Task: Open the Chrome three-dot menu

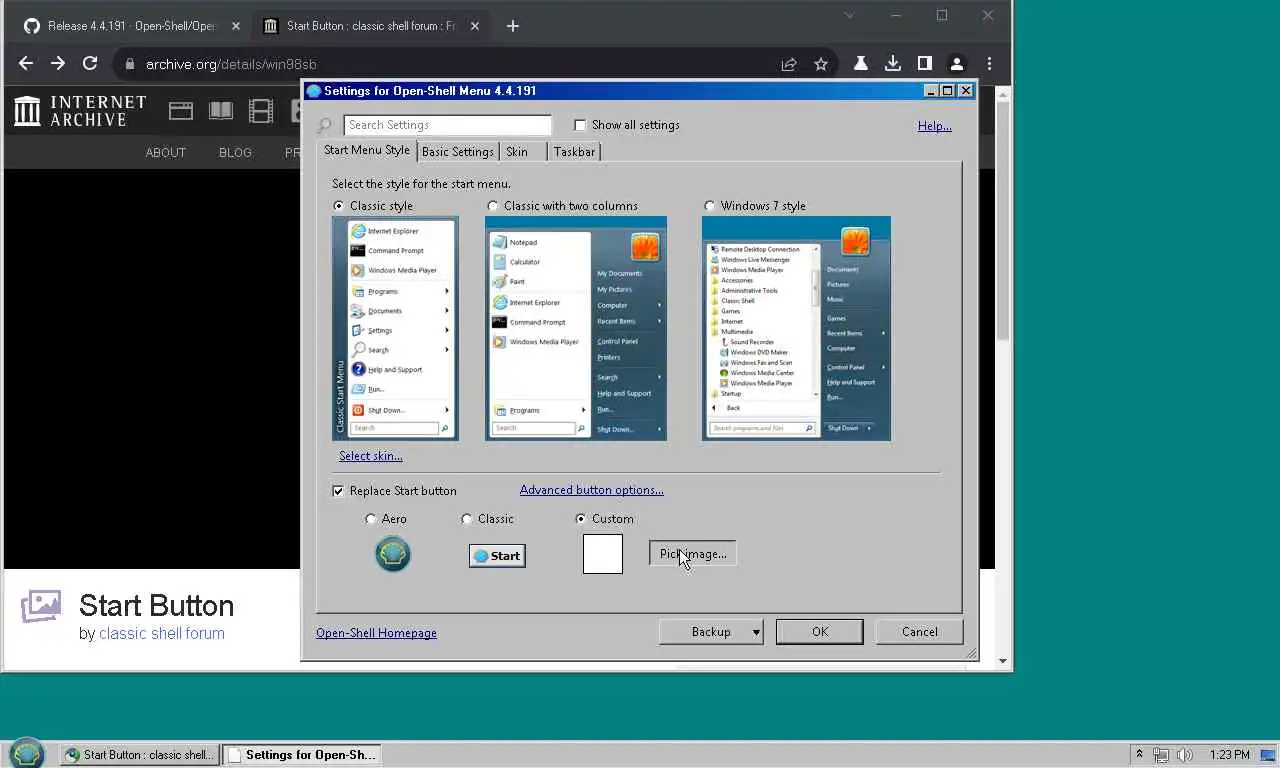Action: (989, 63)
